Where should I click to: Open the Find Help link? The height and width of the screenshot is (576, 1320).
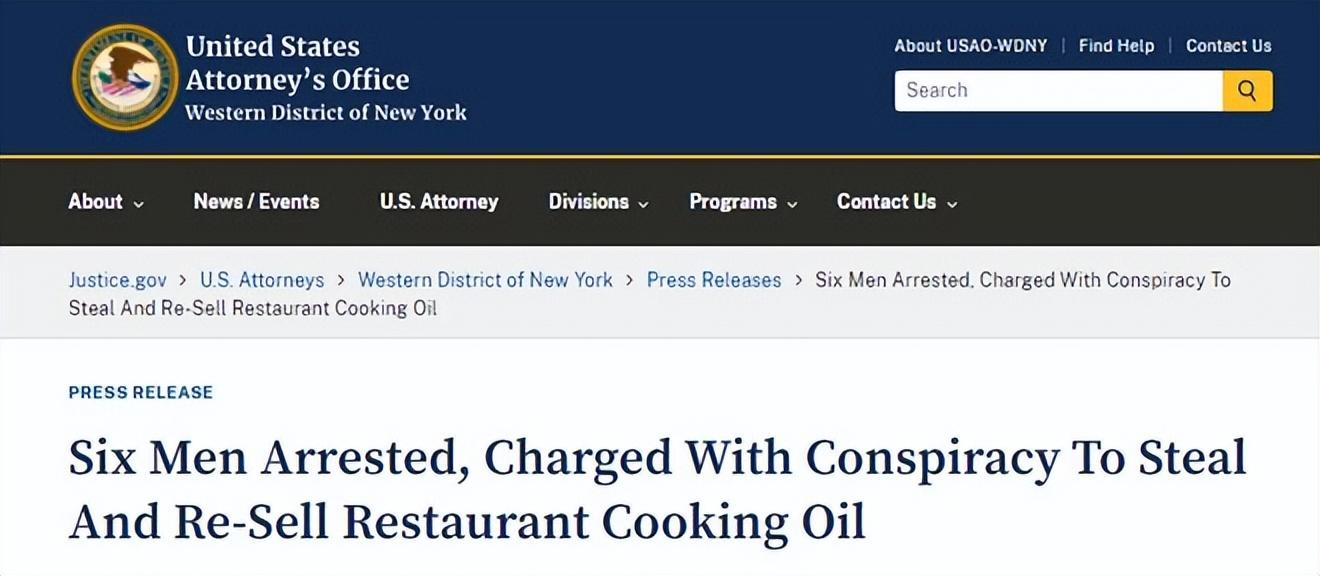click(x=1116, y=46)
